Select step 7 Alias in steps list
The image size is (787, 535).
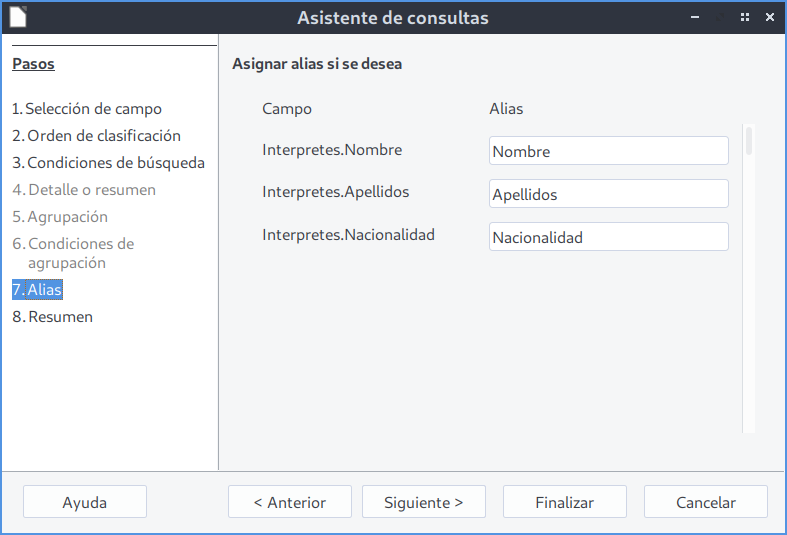(x=37, y=290)
